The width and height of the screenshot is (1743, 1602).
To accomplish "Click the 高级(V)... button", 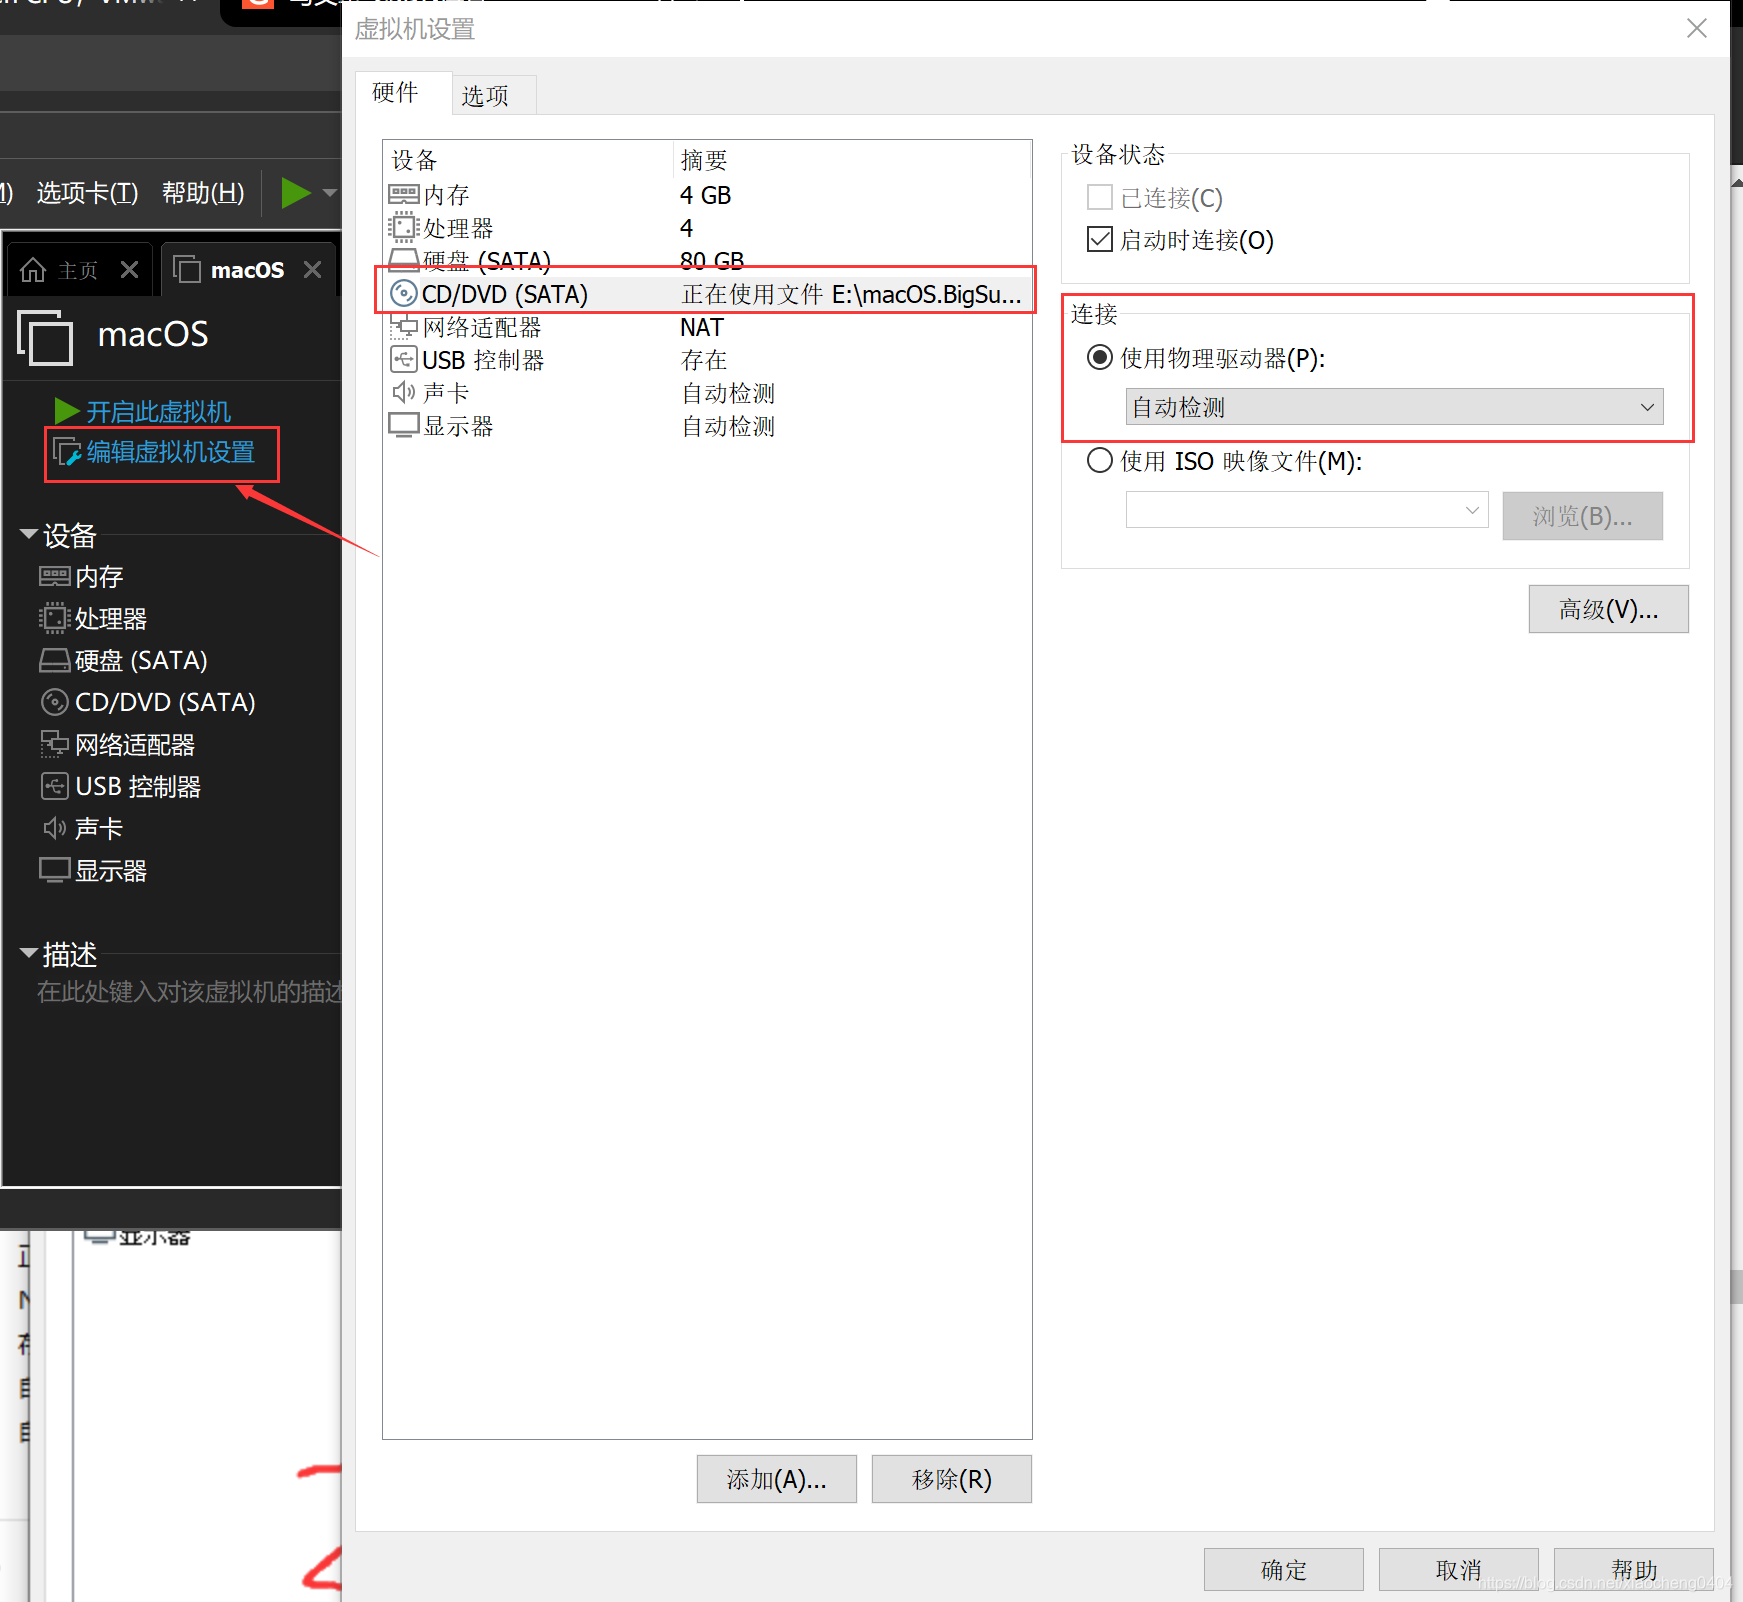I will [x=1609, y=609].
